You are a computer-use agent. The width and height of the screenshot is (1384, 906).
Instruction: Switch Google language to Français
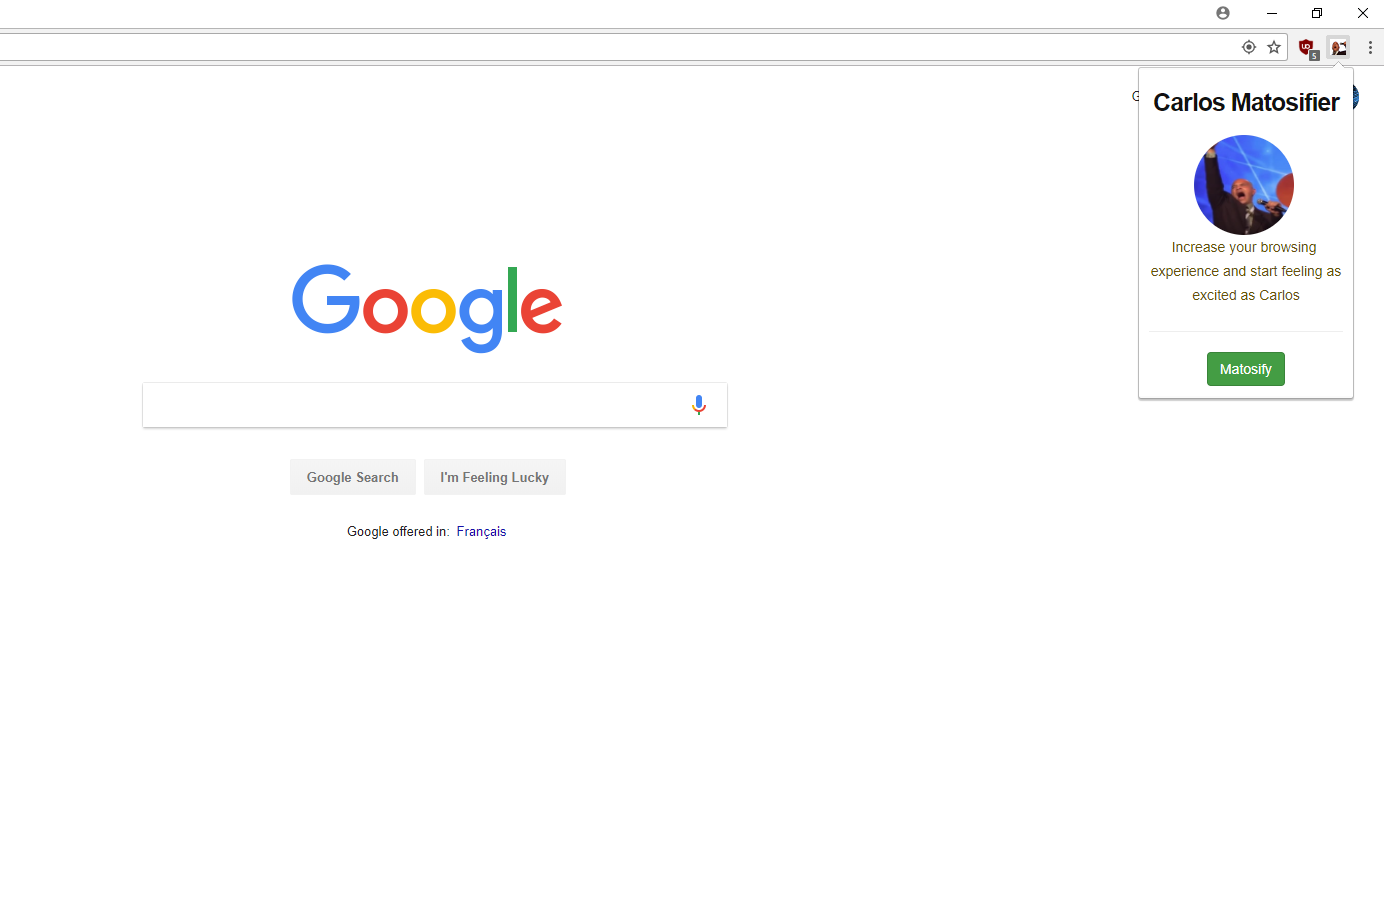point(481,531)
